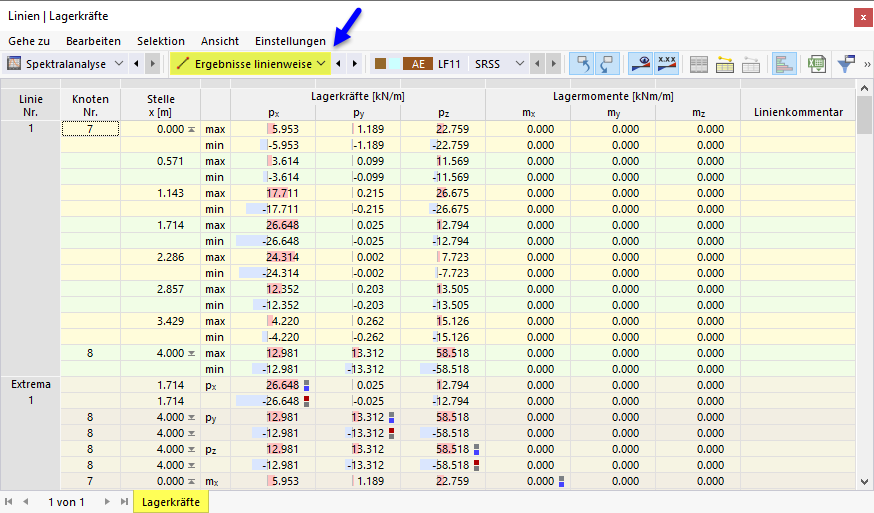This screenshot has width=874, height=513.
Task: Click the 'Extrema' row label
Action: pyautogui.click(x=31, y=384)
